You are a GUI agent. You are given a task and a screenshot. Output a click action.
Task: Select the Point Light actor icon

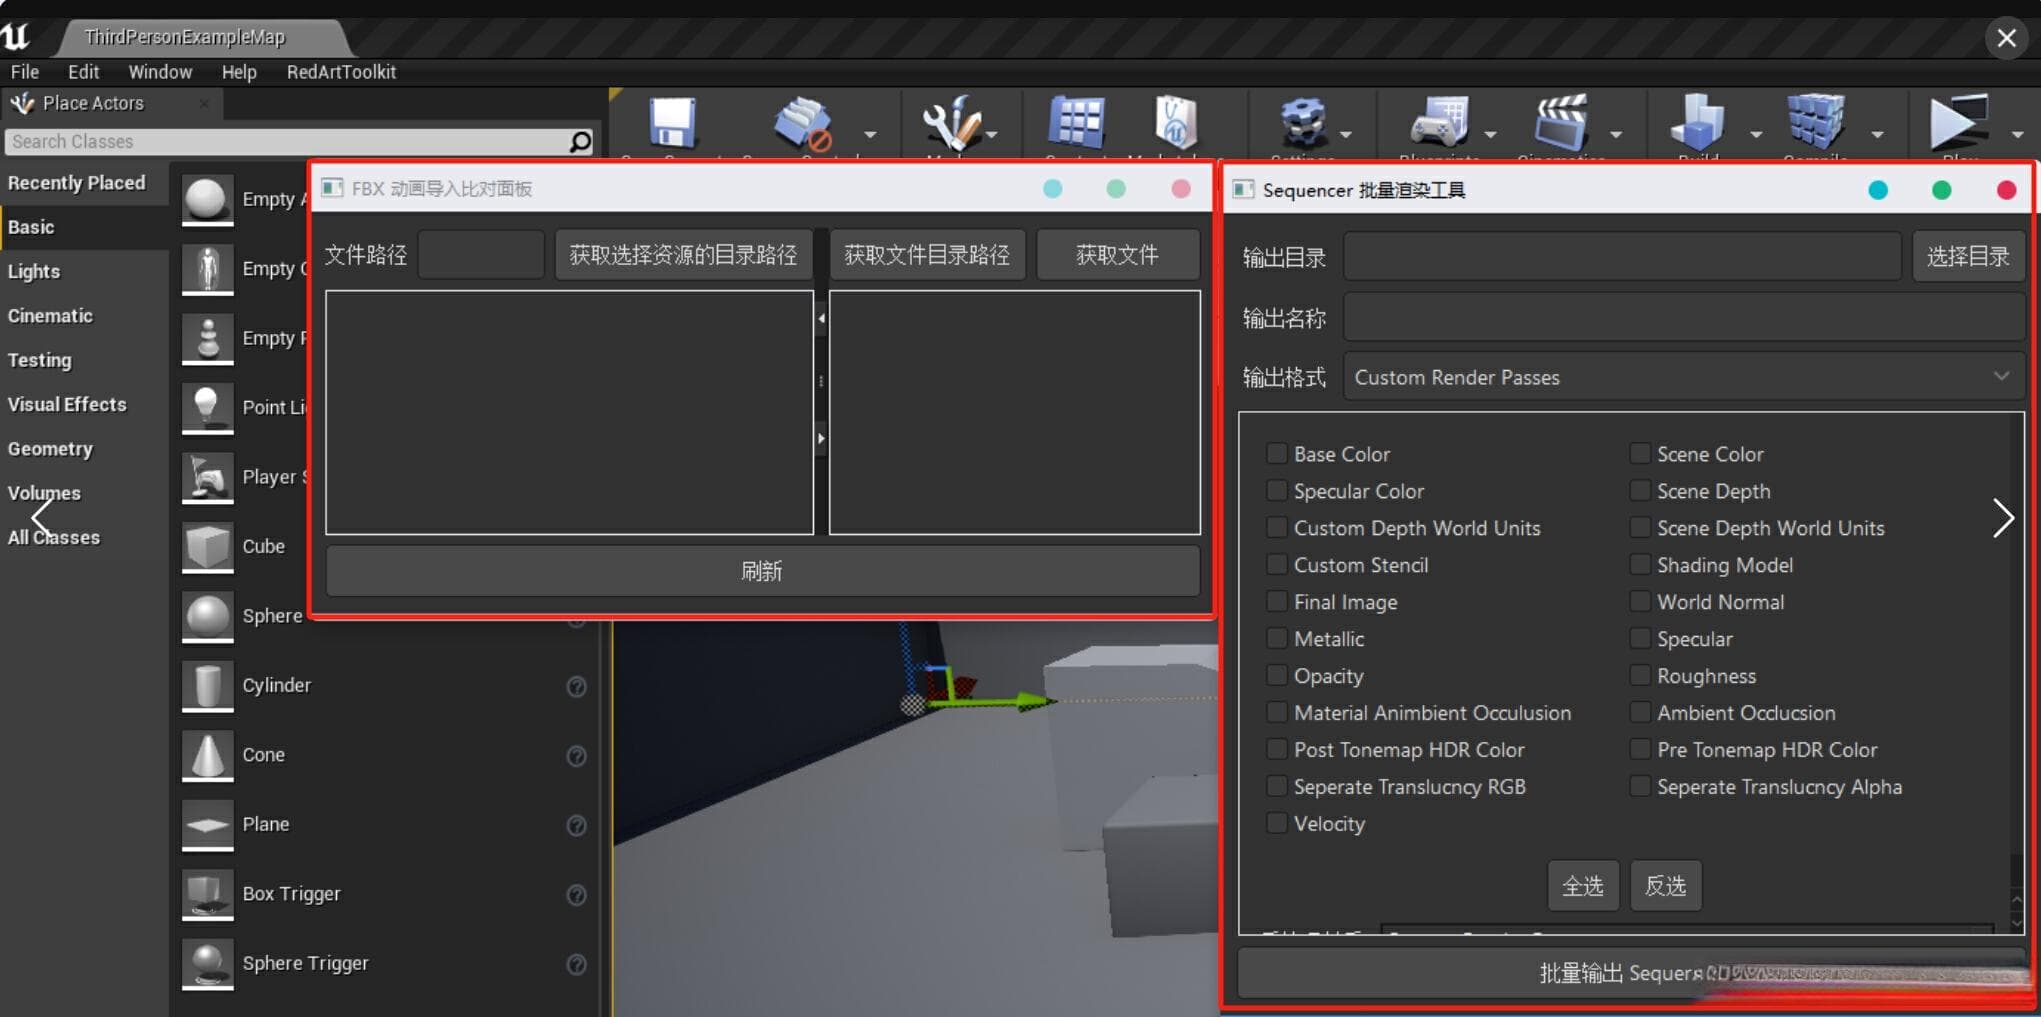click(x=207, y=408)
